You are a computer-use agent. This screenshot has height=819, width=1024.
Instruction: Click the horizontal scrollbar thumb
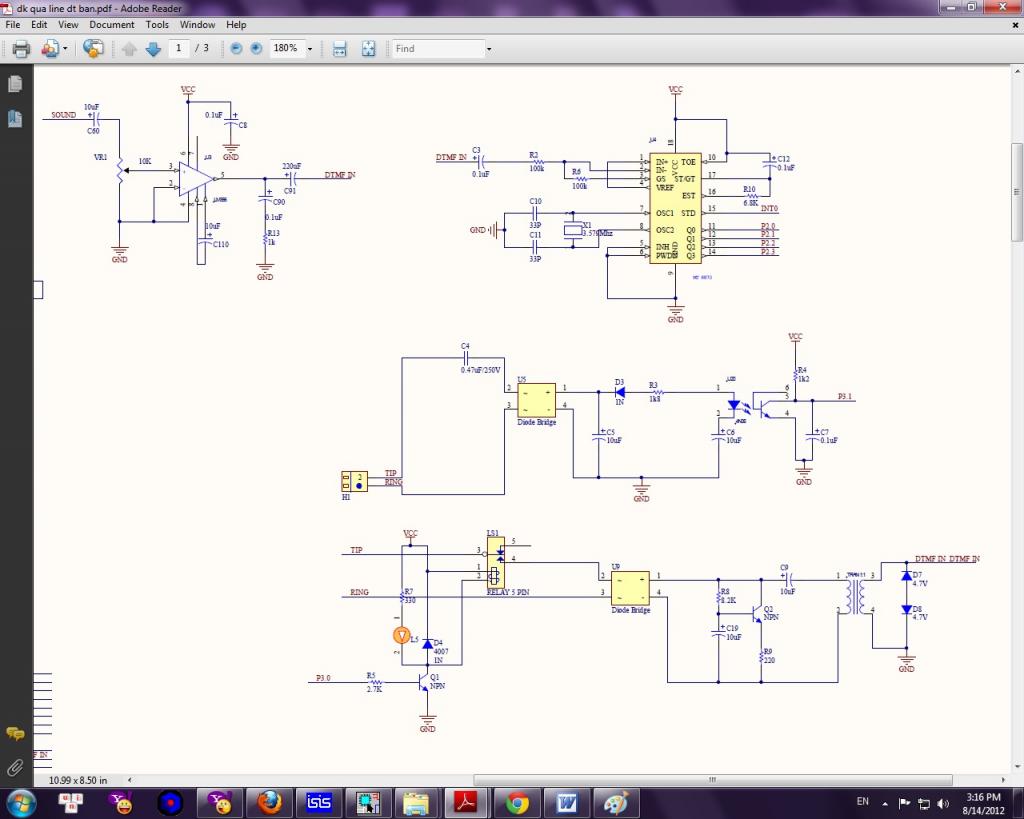pos(712,780)
